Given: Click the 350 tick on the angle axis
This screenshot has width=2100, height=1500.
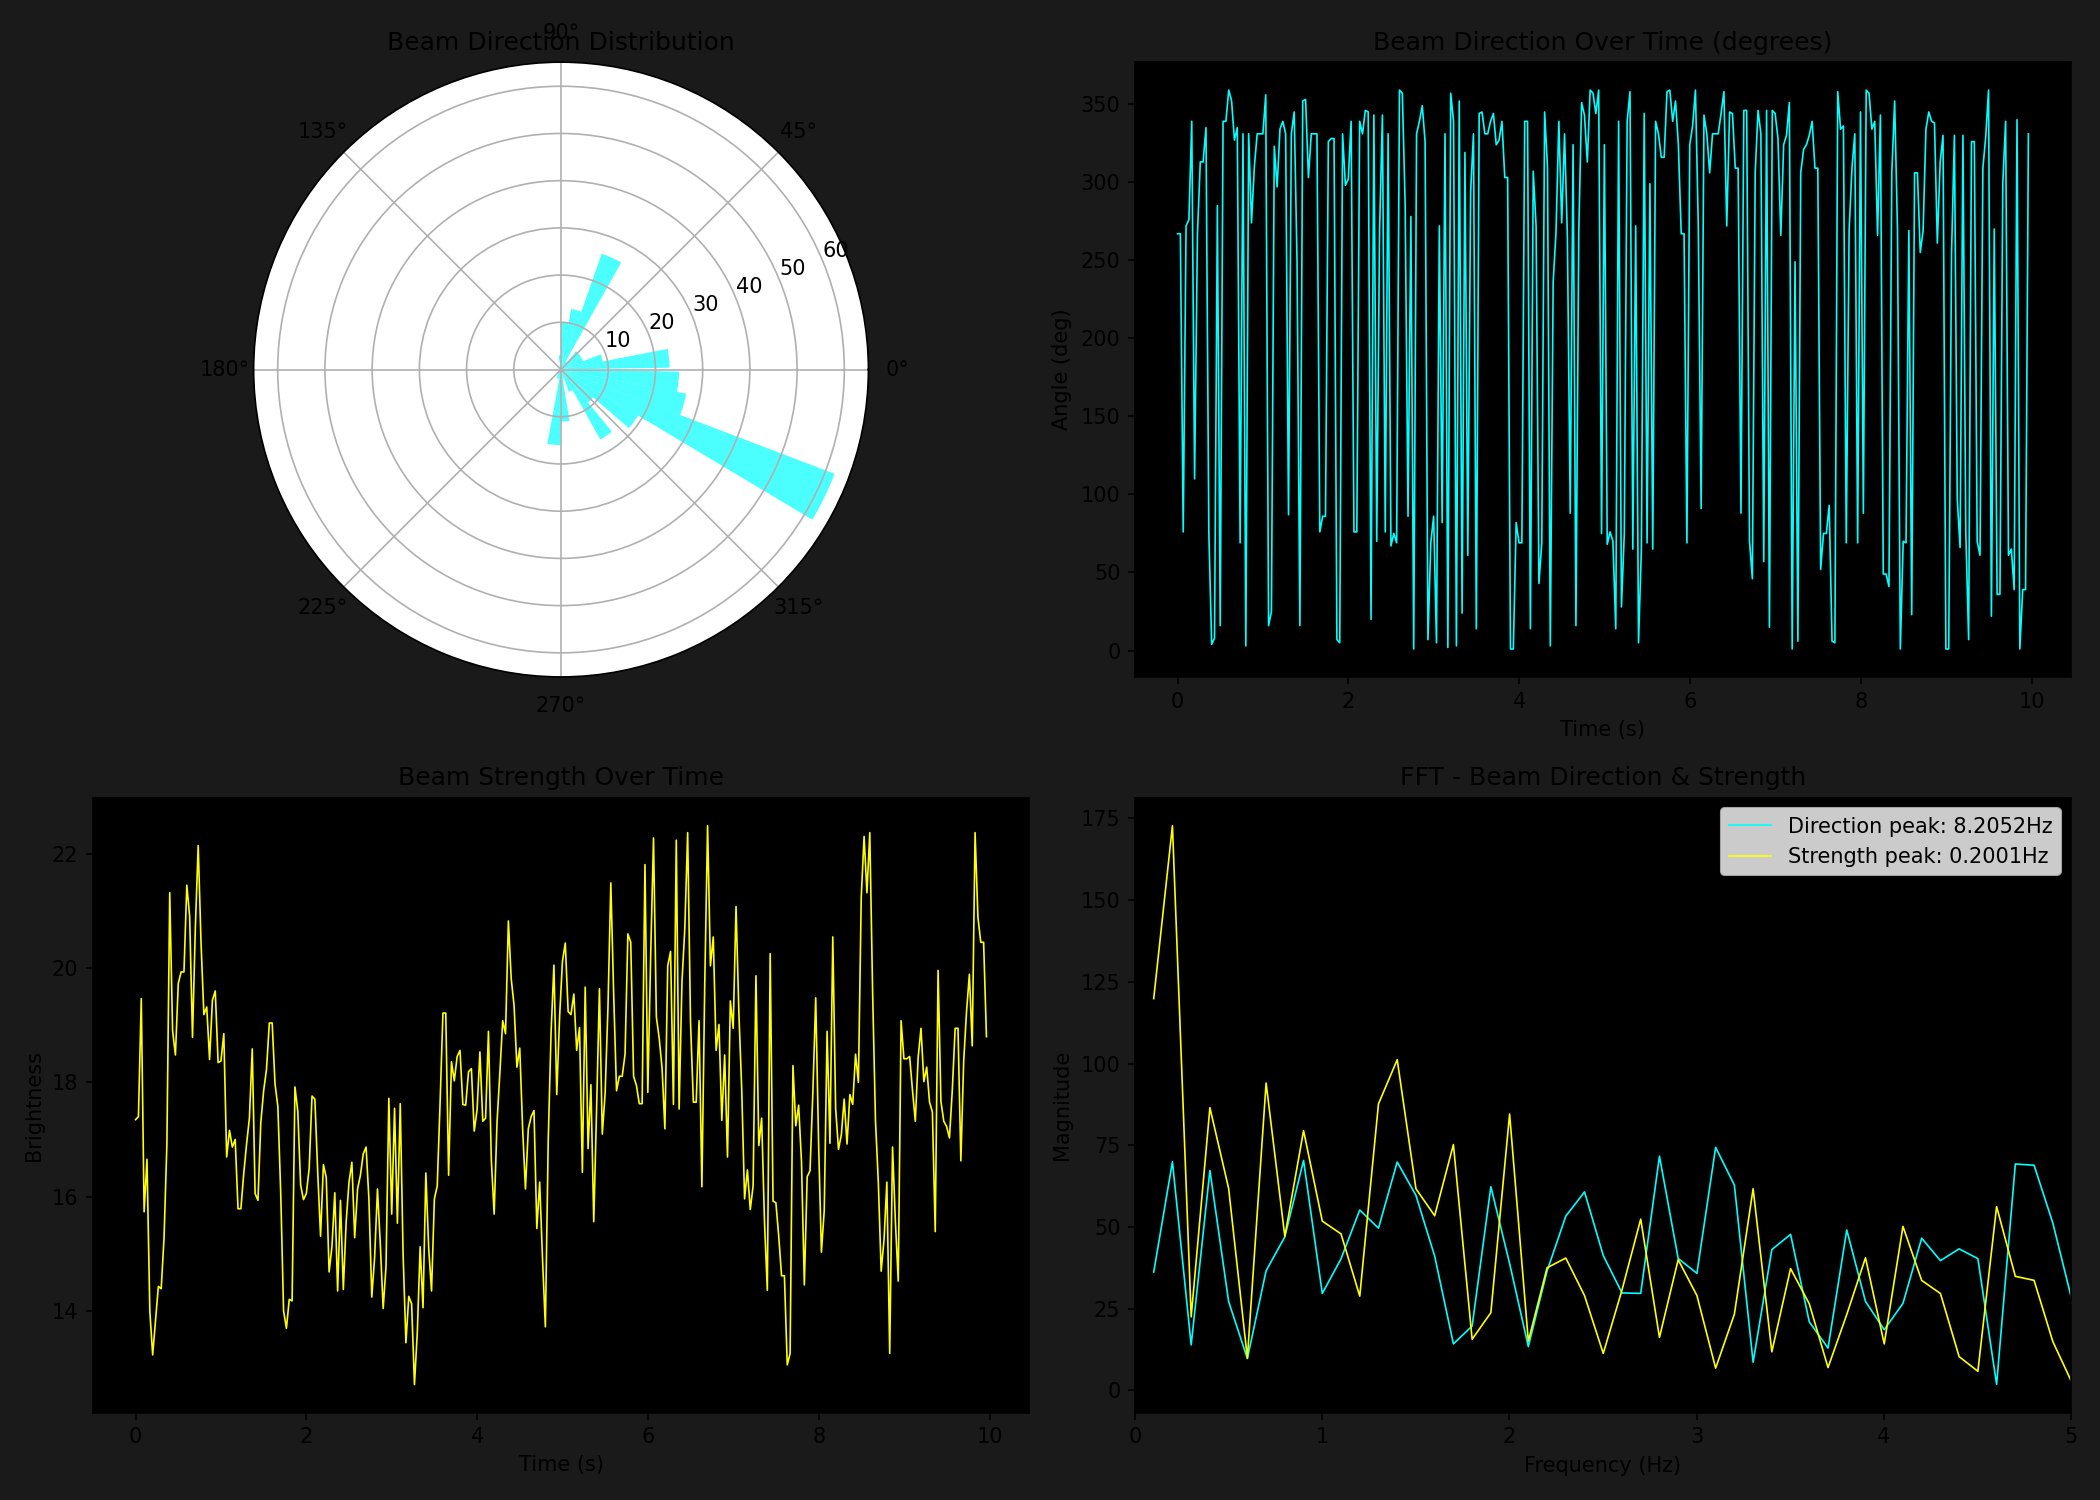Looking at the screenshot, I should [x=1100, y=105].
